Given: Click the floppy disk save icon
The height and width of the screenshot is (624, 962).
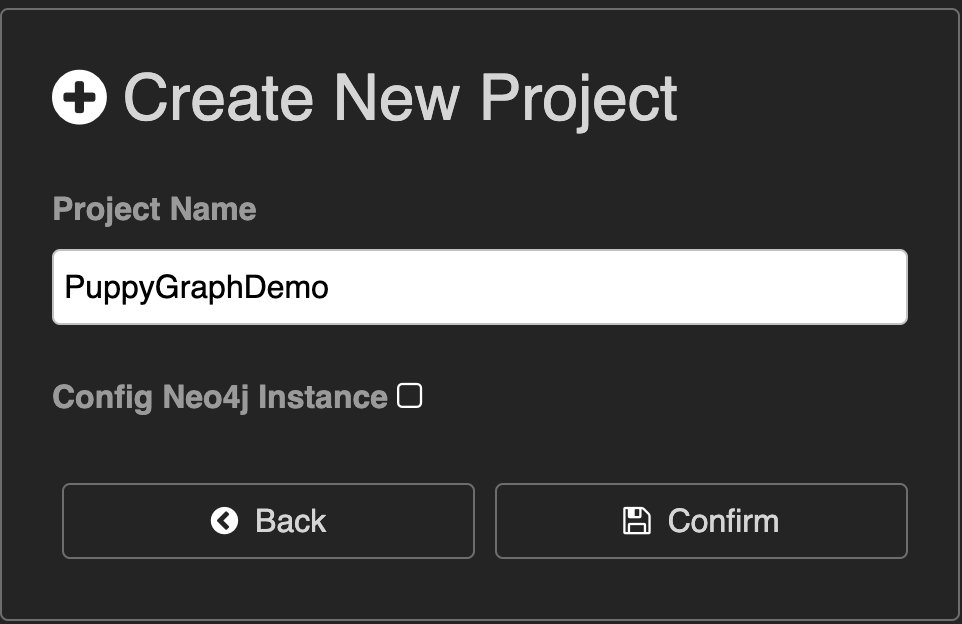Looking at the screenshot, I should point(637,521).
